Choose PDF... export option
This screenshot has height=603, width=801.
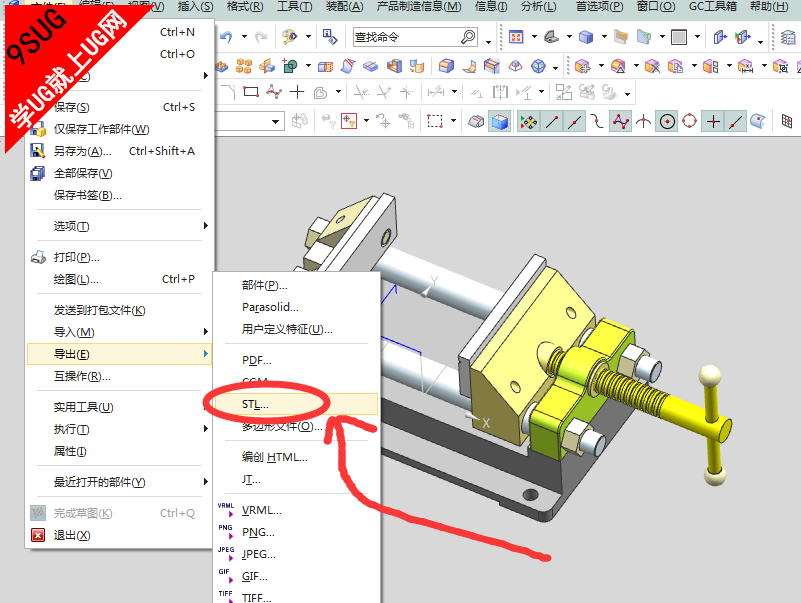pyautogui.click(x=257, y=360)
